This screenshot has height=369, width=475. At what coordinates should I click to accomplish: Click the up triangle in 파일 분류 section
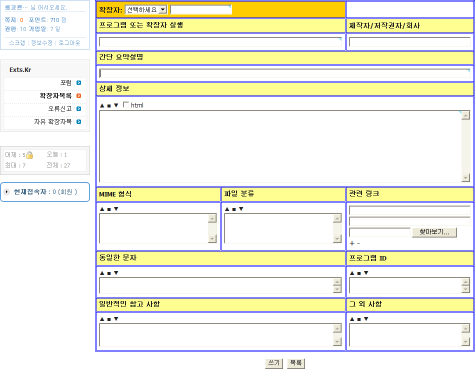coord(227,209)
